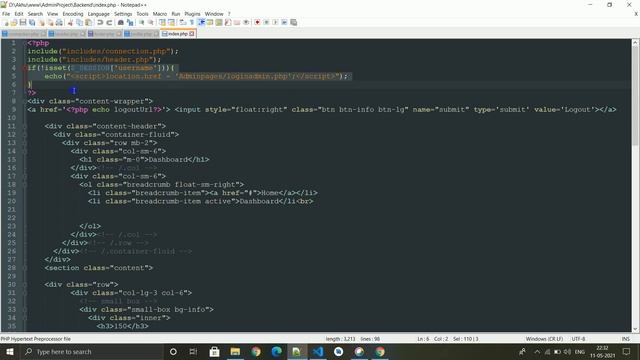Image resolution: width=640 pixels, height=360 pixels.
Task: Open the Settings menu
Action: click(123, 14)
